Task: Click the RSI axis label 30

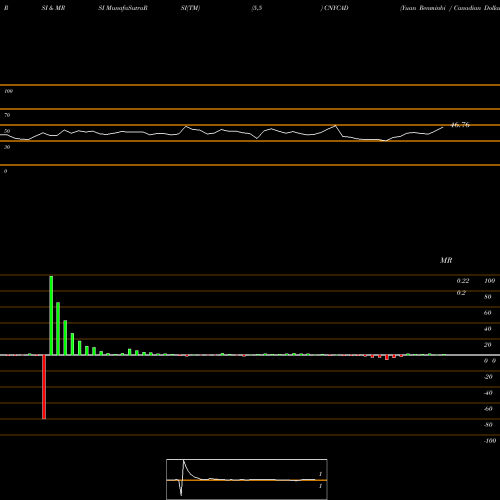Action: coord(7,147)
